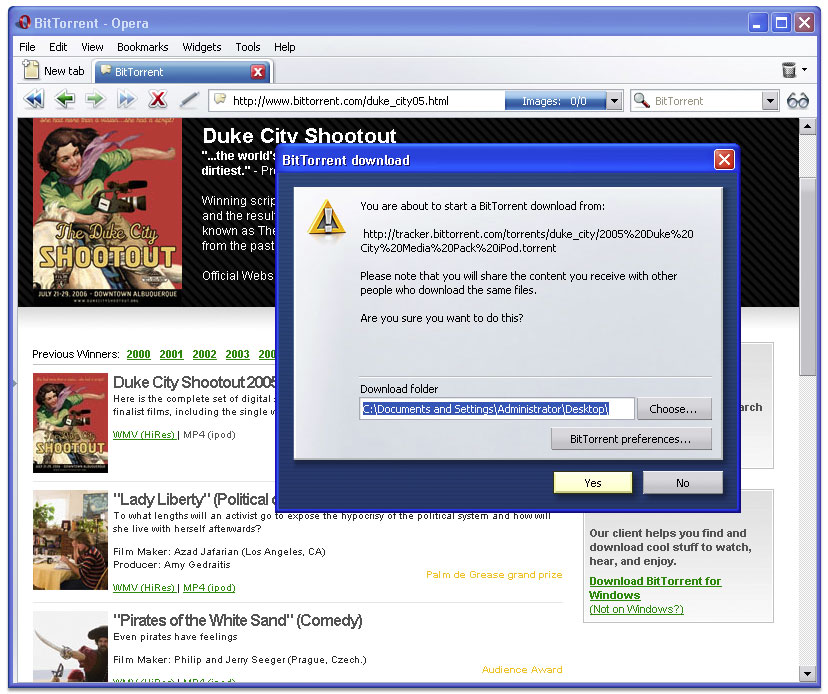This screenshot has width=828, height=694.
Task: Click the address bar page icon
Action: pyautogui.click(x=220, y=100)
